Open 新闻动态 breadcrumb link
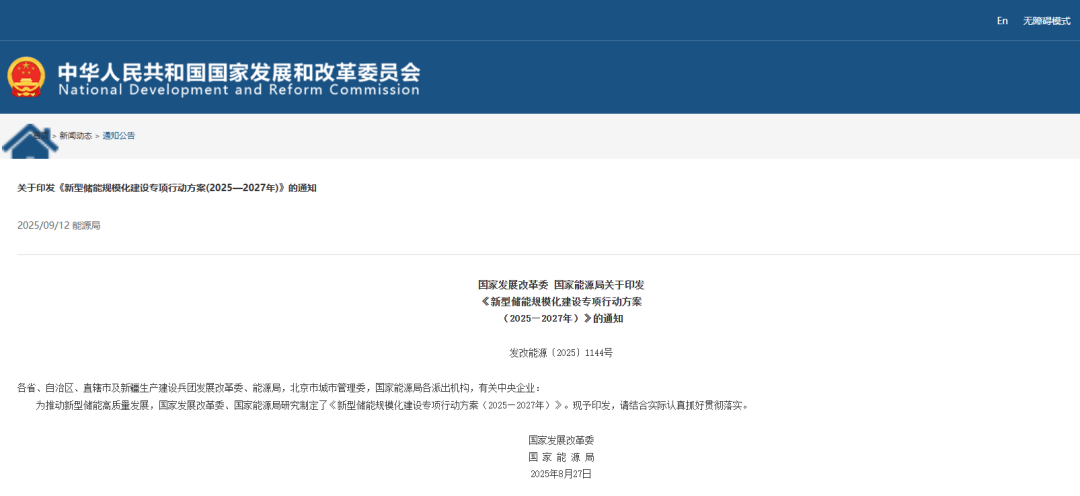 click(75, 136)
